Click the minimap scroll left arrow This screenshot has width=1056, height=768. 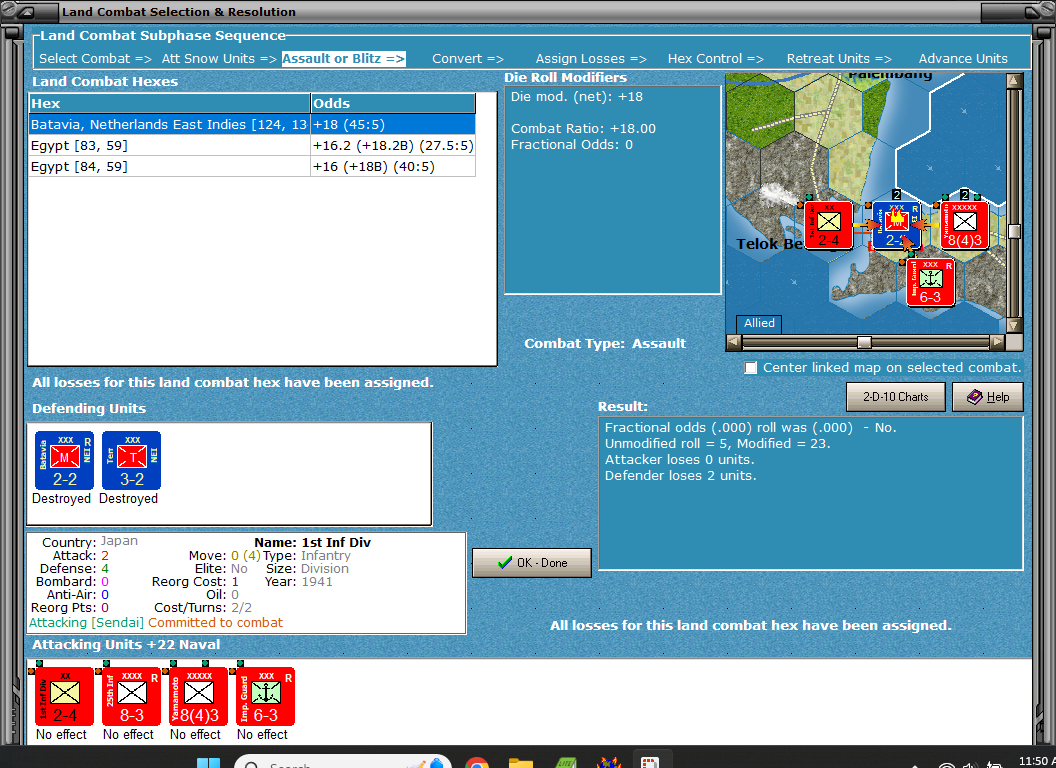click(734, 342)
